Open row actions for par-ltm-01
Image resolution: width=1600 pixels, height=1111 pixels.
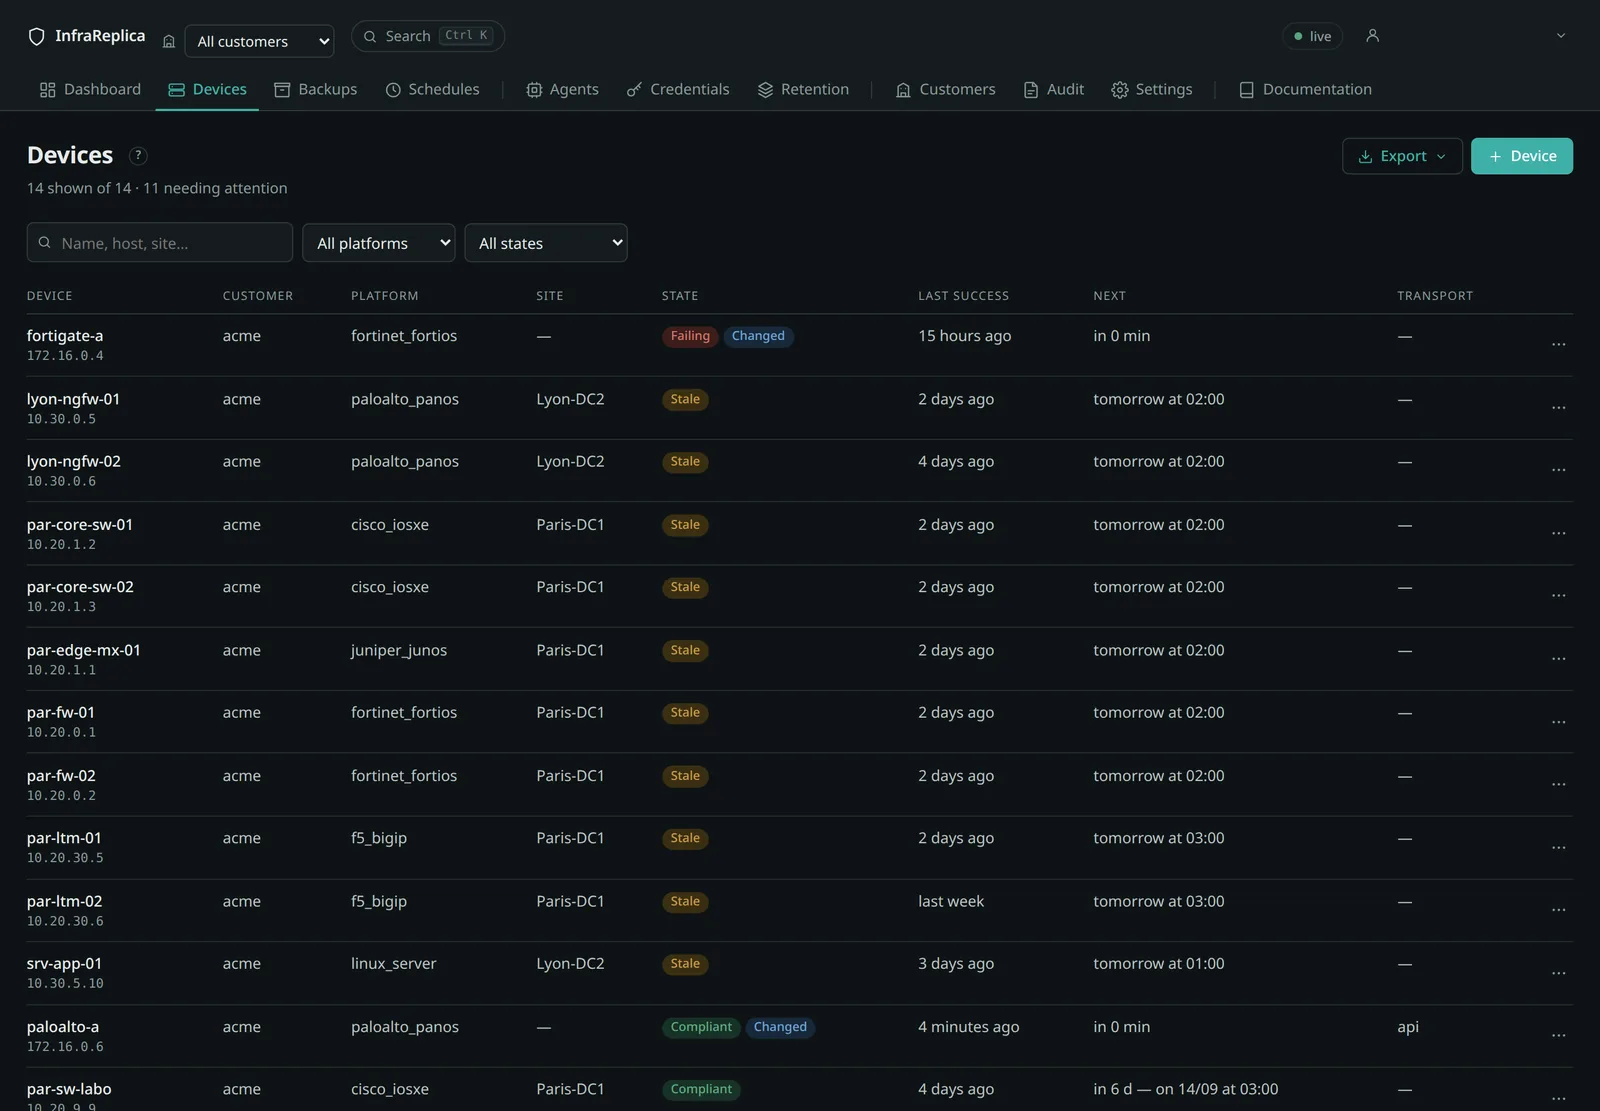pyautogui.click(x=1558, y=848)
